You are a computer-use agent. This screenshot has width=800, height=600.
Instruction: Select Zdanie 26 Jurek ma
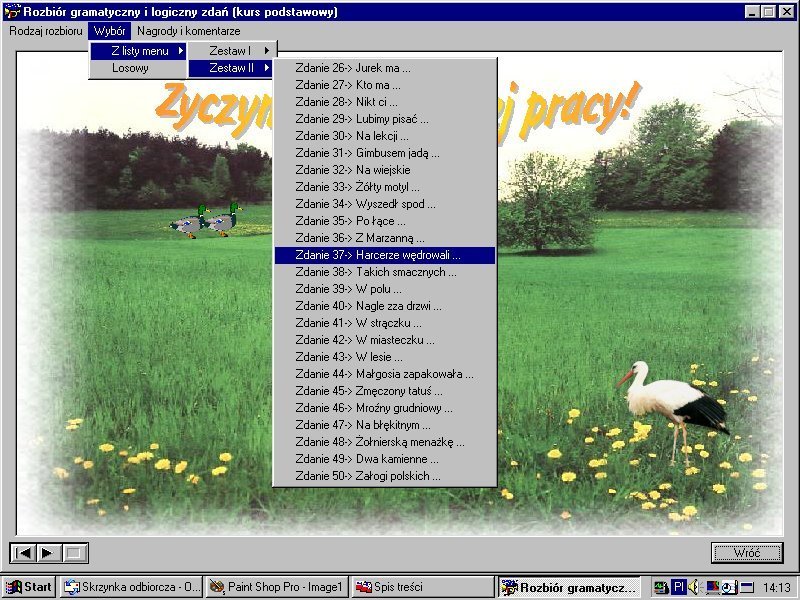coord(384,68)
